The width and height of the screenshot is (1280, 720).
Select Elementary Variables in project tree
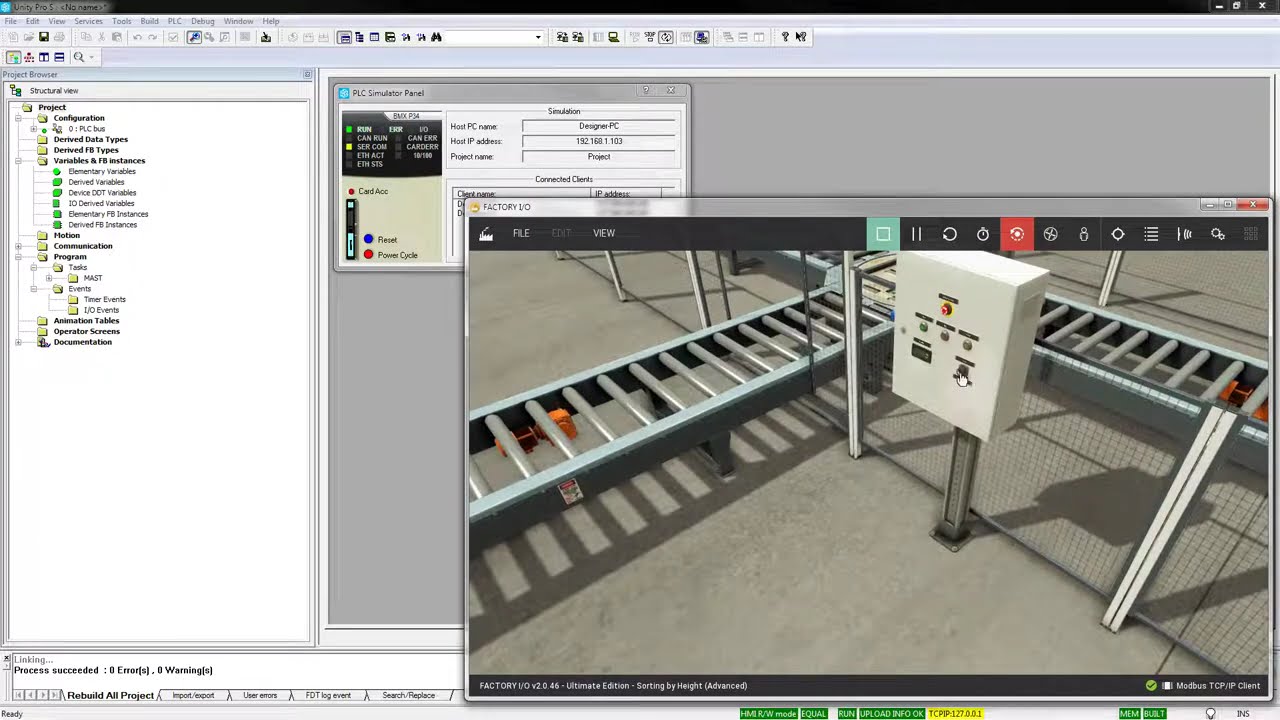tap(101, 171)
